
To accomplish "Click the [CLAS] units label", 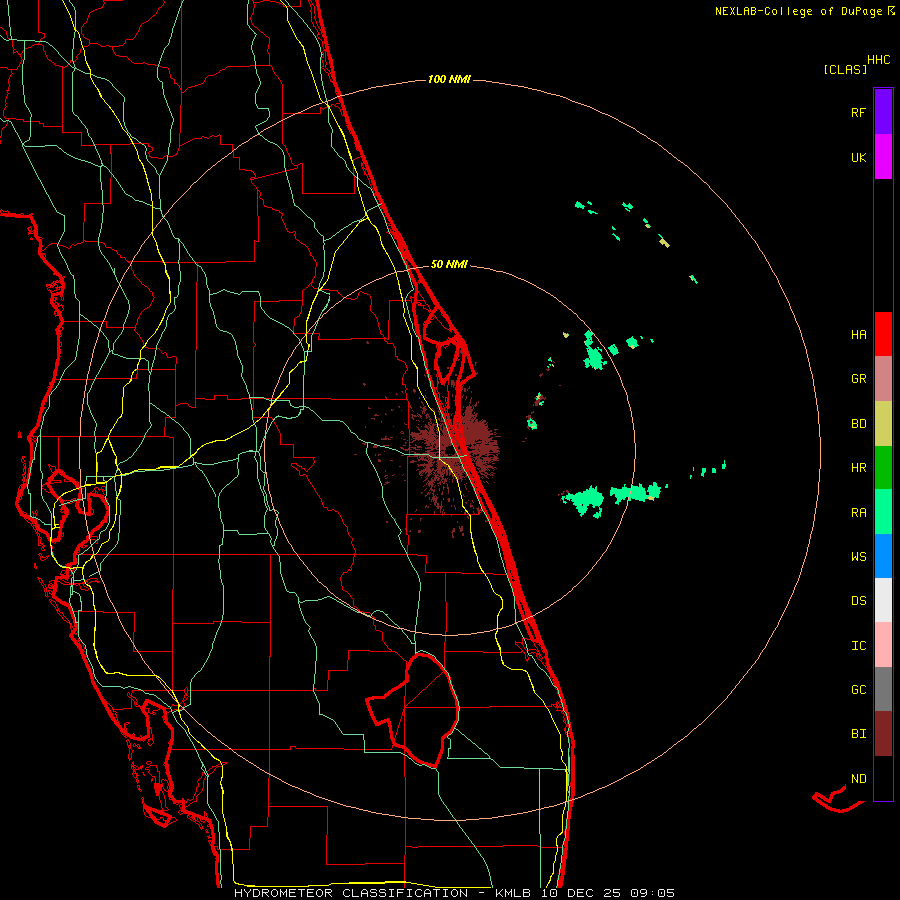I will click(x=845, y=70).
